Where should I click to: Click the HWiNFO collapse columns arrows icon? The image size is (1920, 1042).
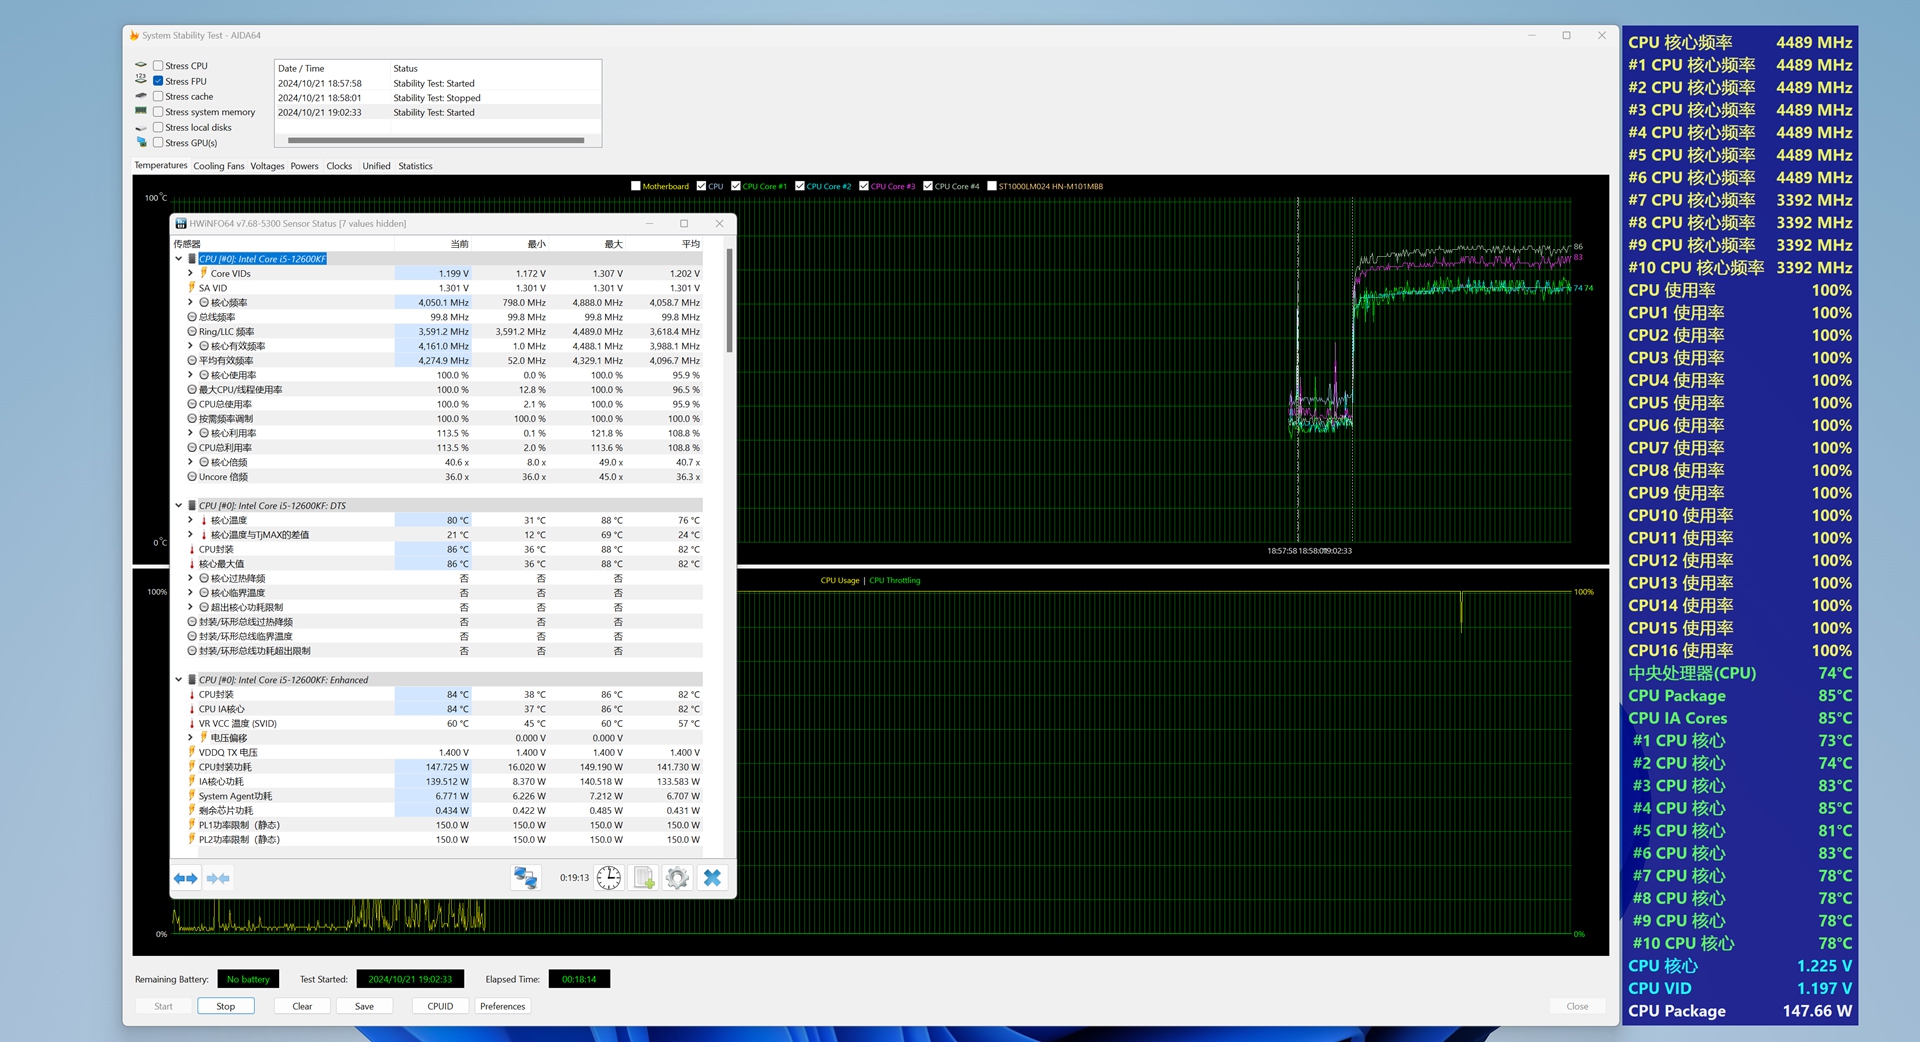coord(218,878)
